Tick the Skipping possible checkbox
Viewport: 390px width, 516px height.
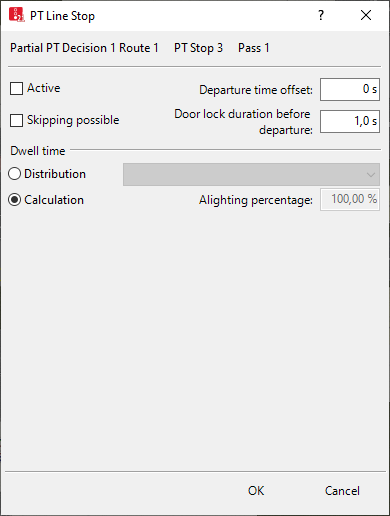[x=16, y=121]
